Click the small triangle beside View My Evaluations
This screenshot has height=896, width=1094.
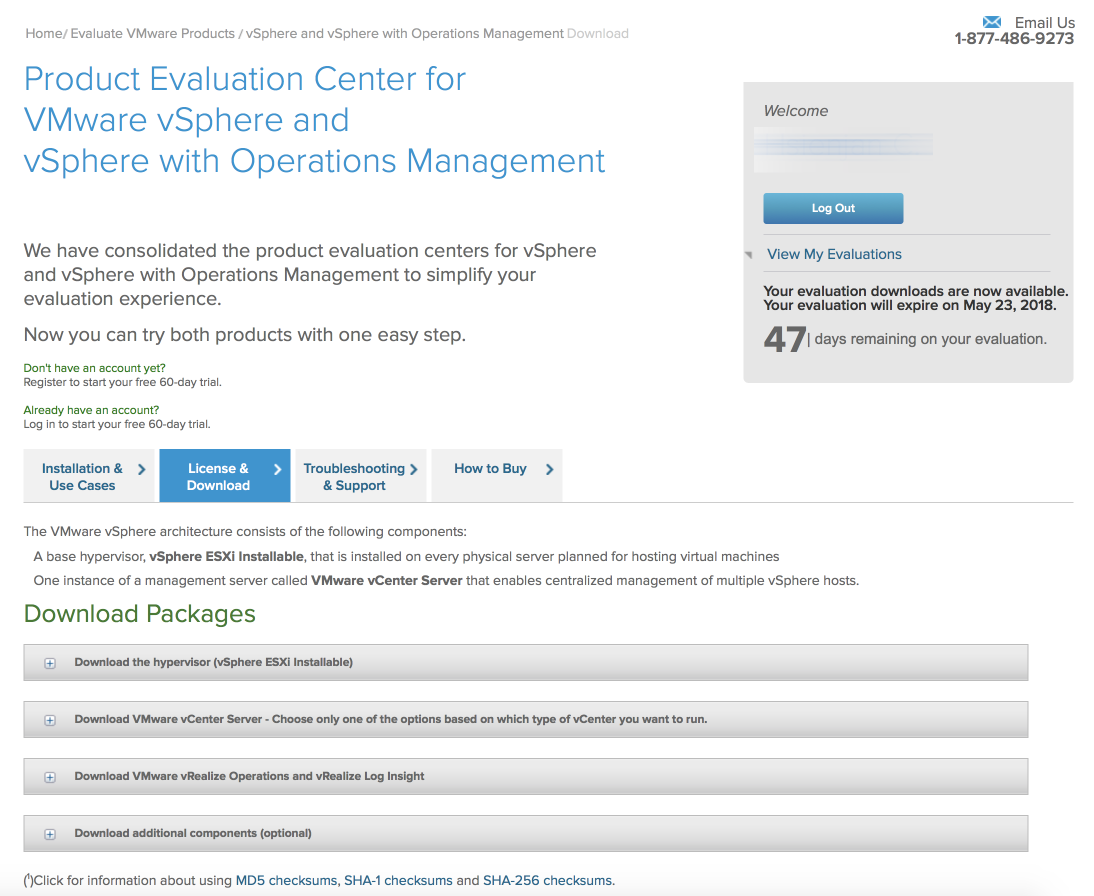coord(749,256)
